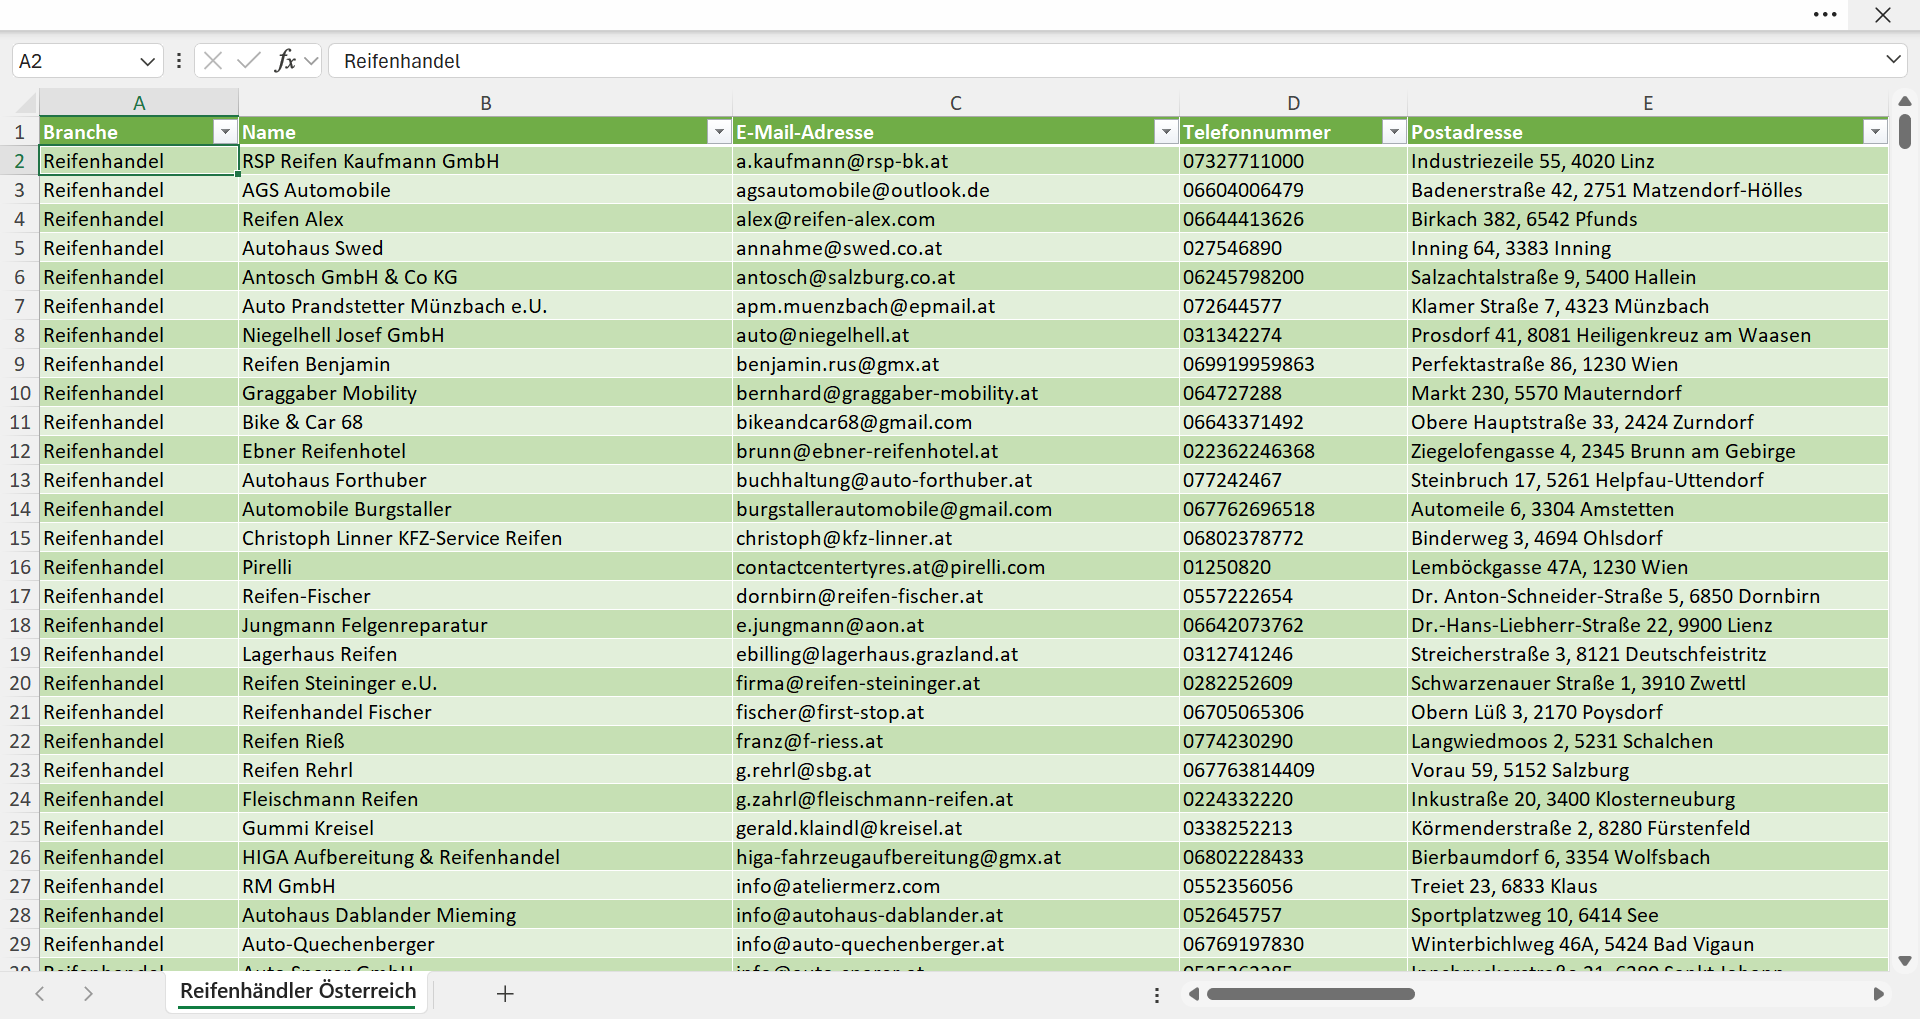
Task: Select all cells via corner triangle
Action: pyautogui.click(x=26, y=103)
